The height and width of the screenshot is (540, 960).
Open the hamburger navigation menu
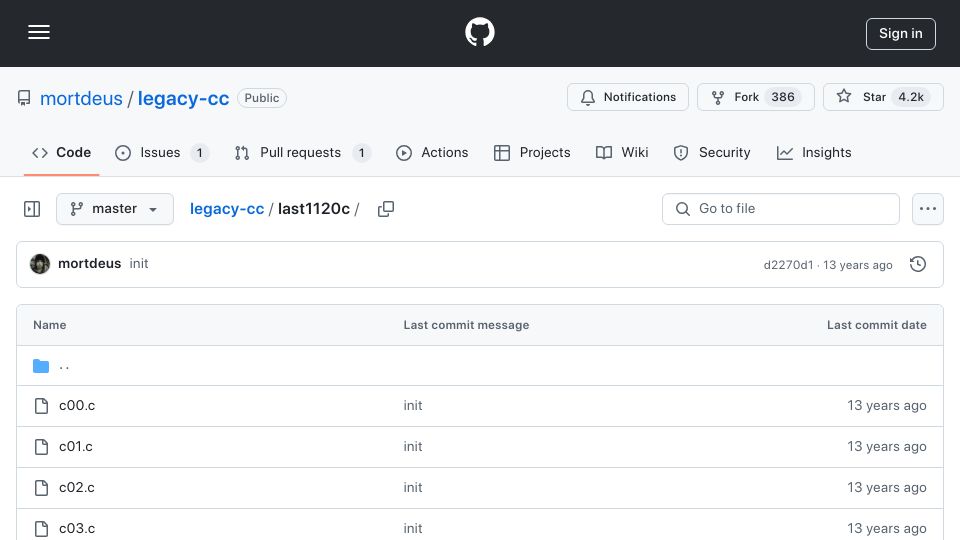pyautogui.click(x=39, y=32)
